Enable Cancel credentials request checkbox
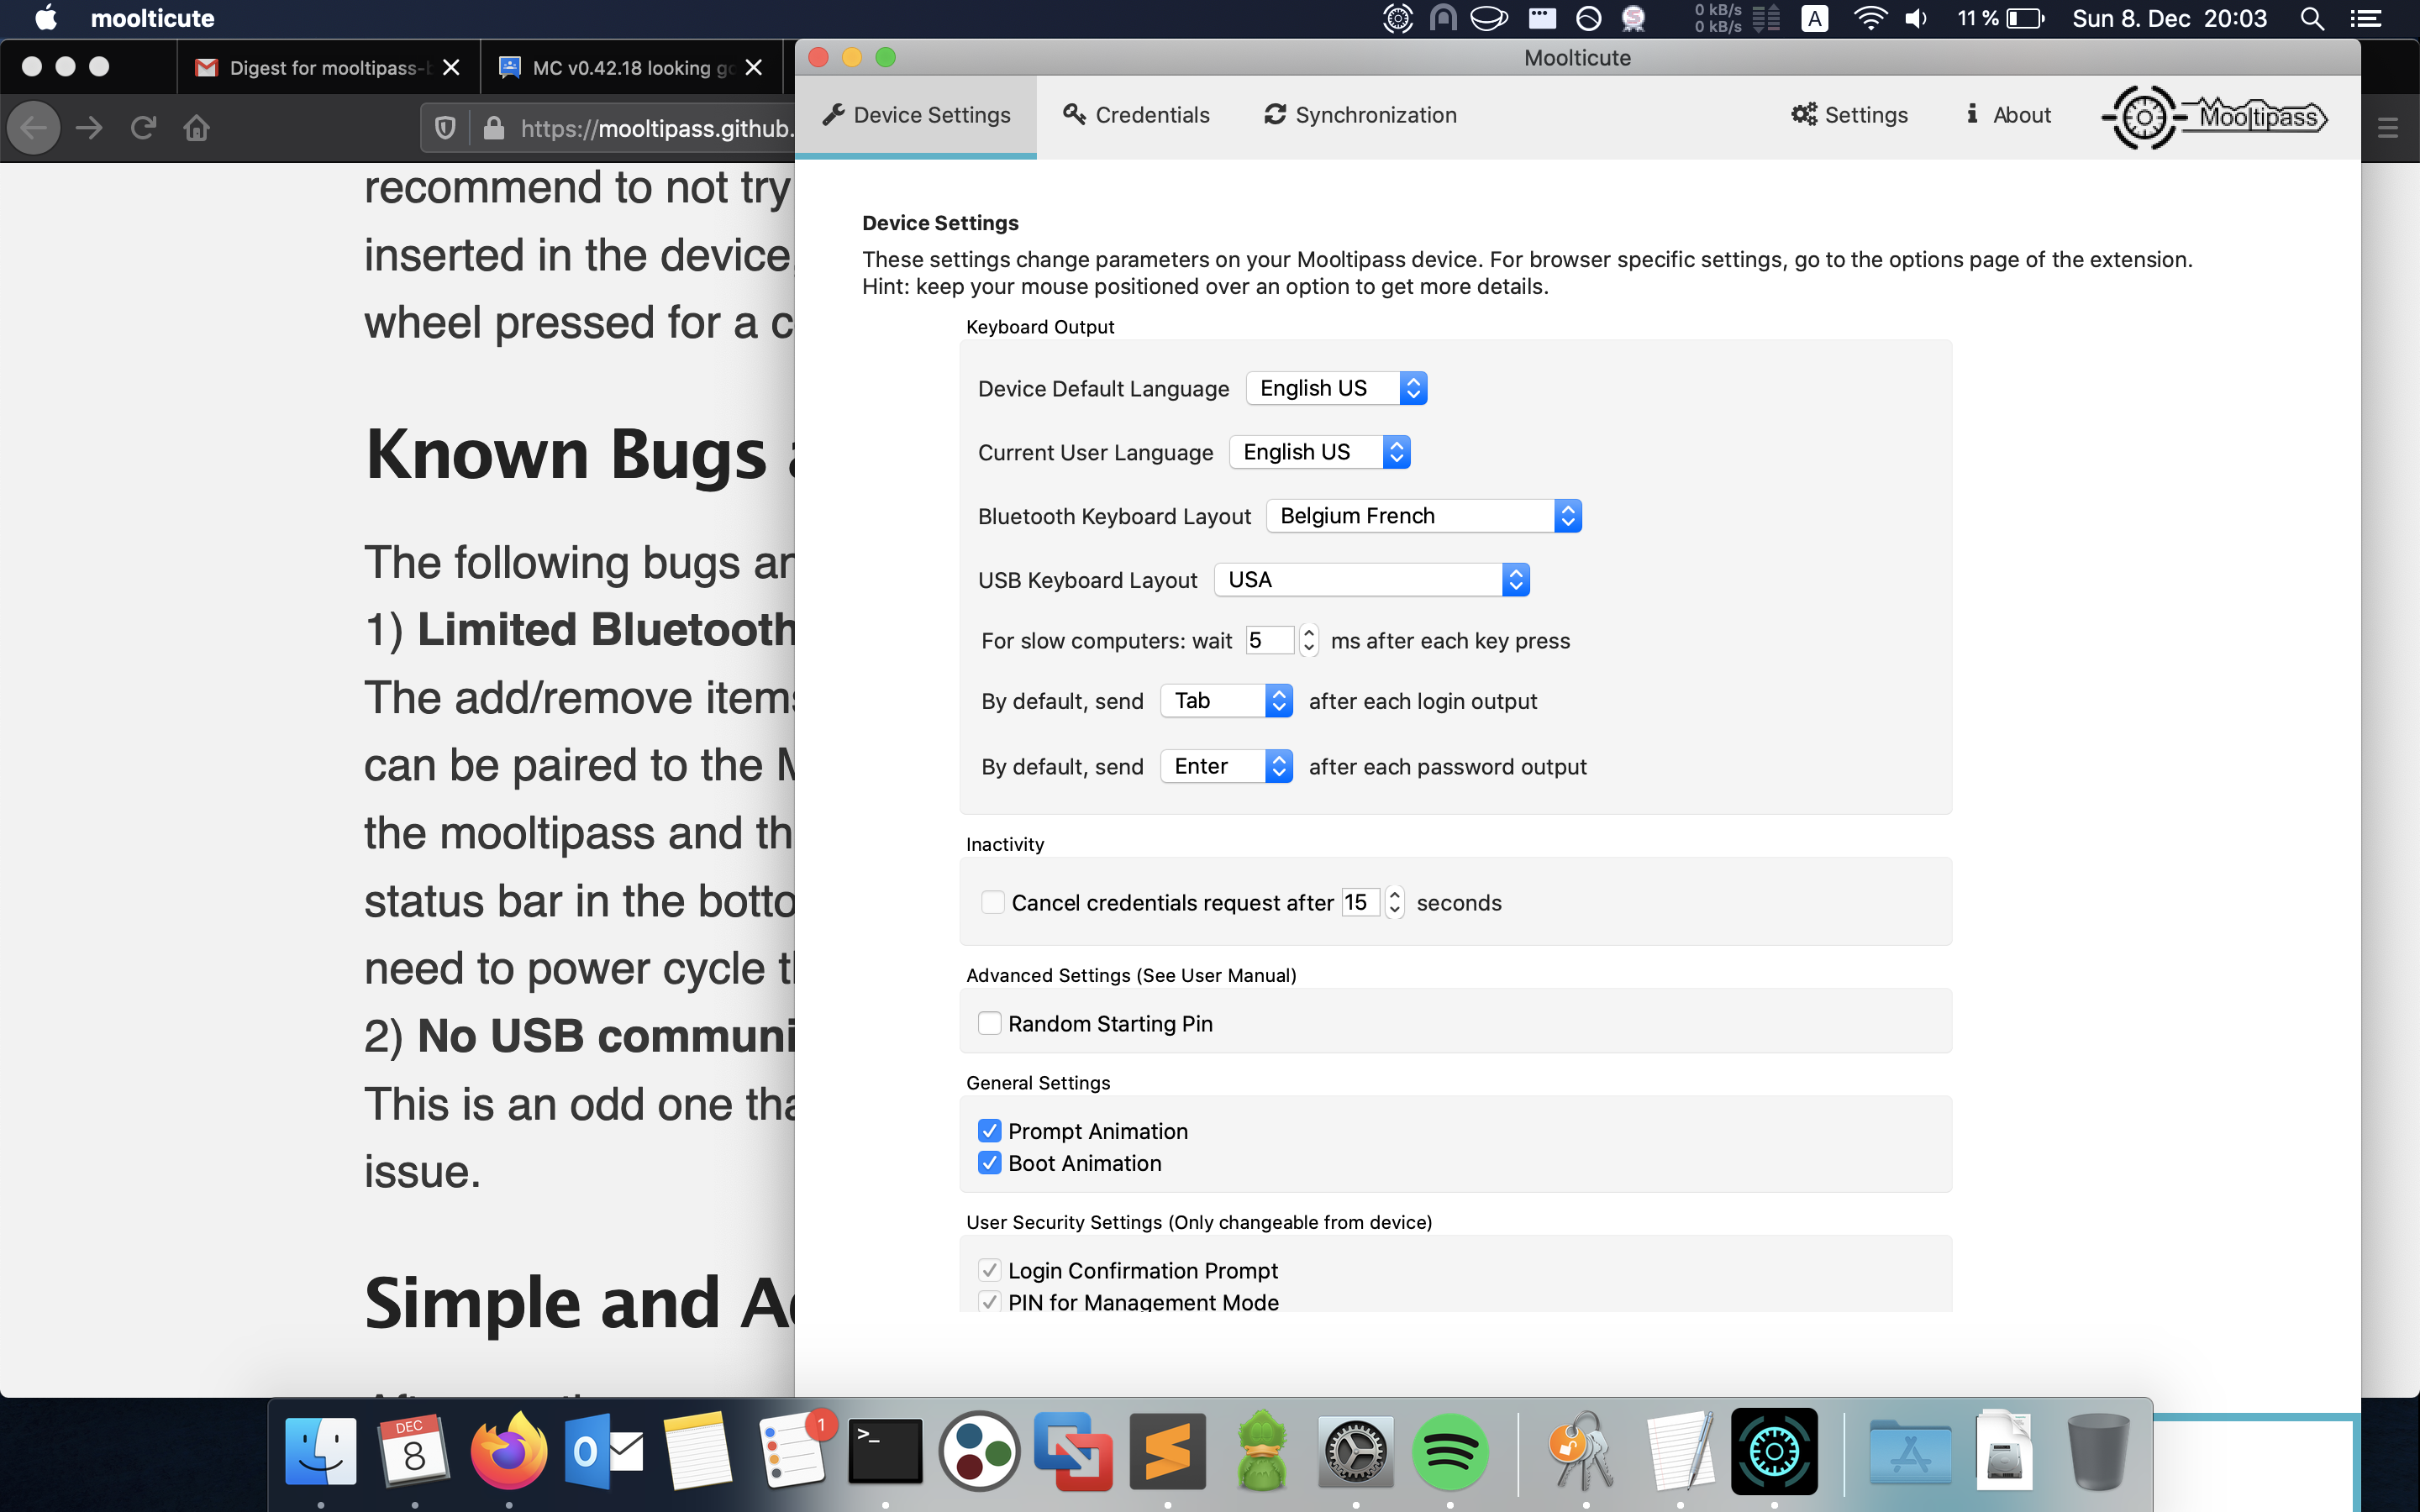Image resolution: width=2420 pixels, height=1512 pixels. [x=992, y=902]
